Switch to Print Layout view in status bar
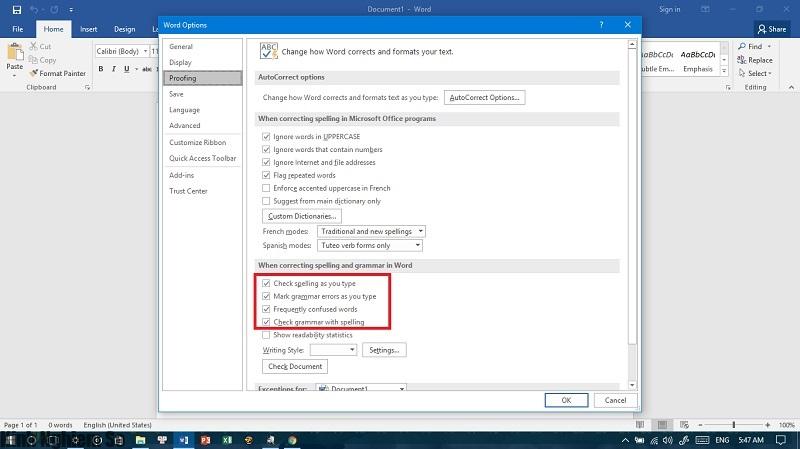 point(662,425)
